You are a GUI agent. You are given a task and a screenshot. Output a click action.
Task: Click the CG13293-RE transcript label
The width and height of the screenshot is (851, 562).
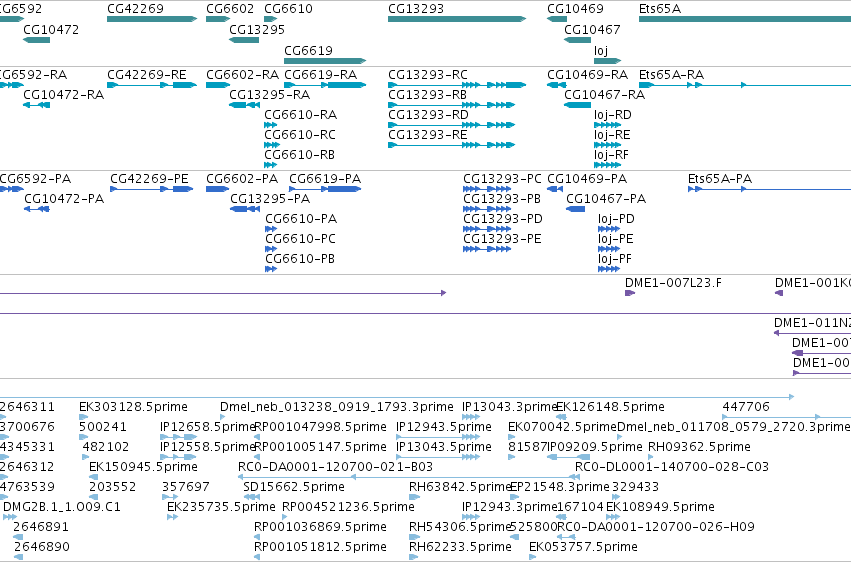[x=428, y=135]
